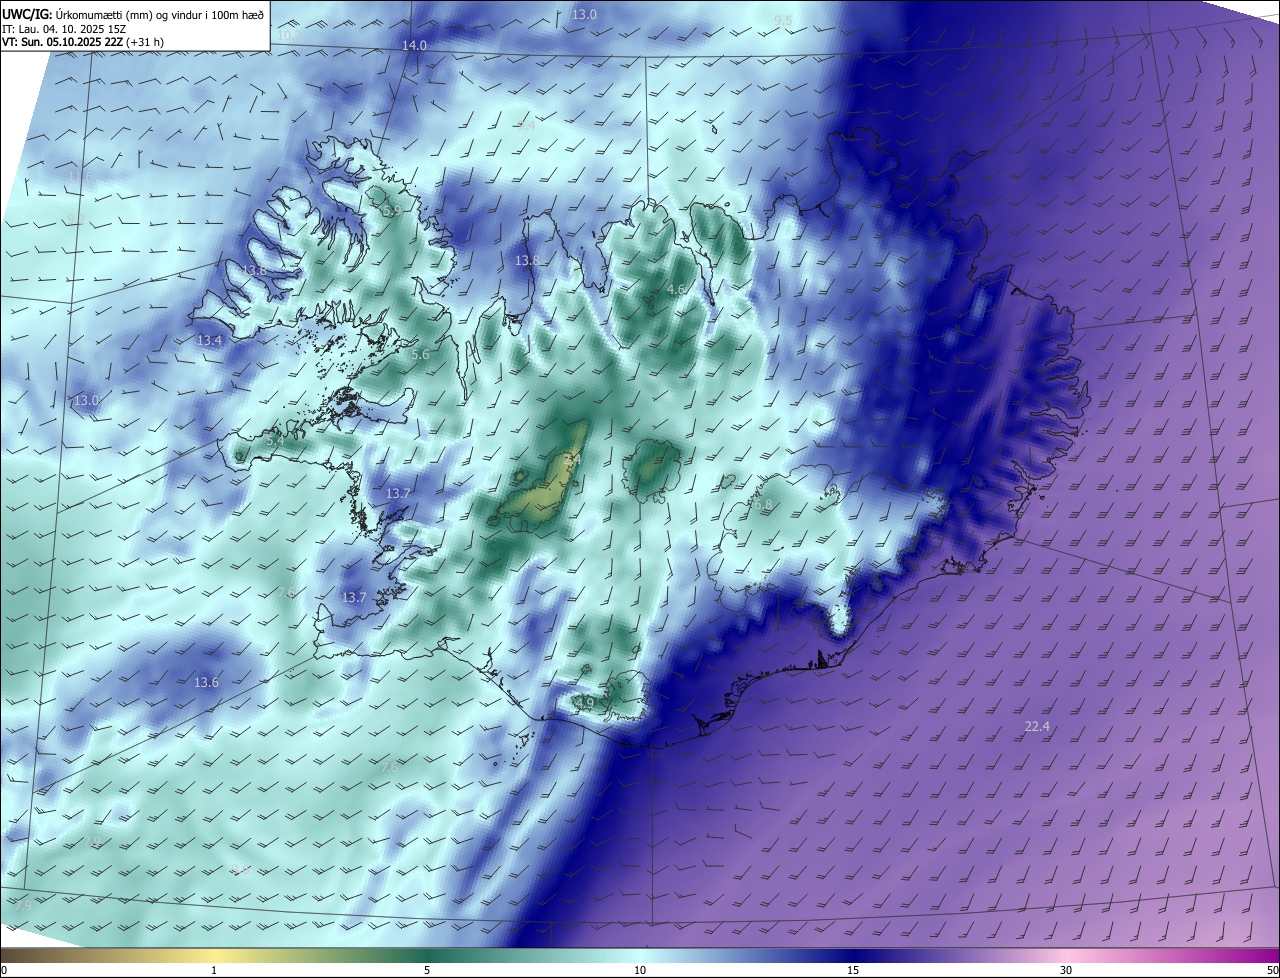1280x978 pixels.
Task: Click the 5 tick on the color scale
Action: pos(427,970)
